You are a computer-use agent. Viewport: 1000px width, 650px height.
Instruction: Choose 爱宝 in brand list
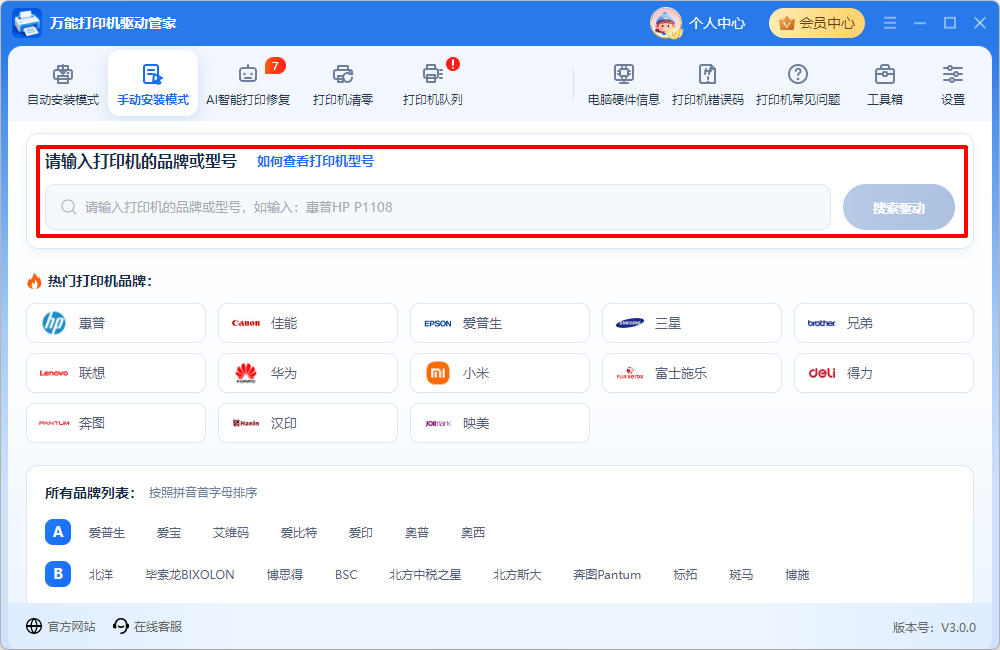169,533
